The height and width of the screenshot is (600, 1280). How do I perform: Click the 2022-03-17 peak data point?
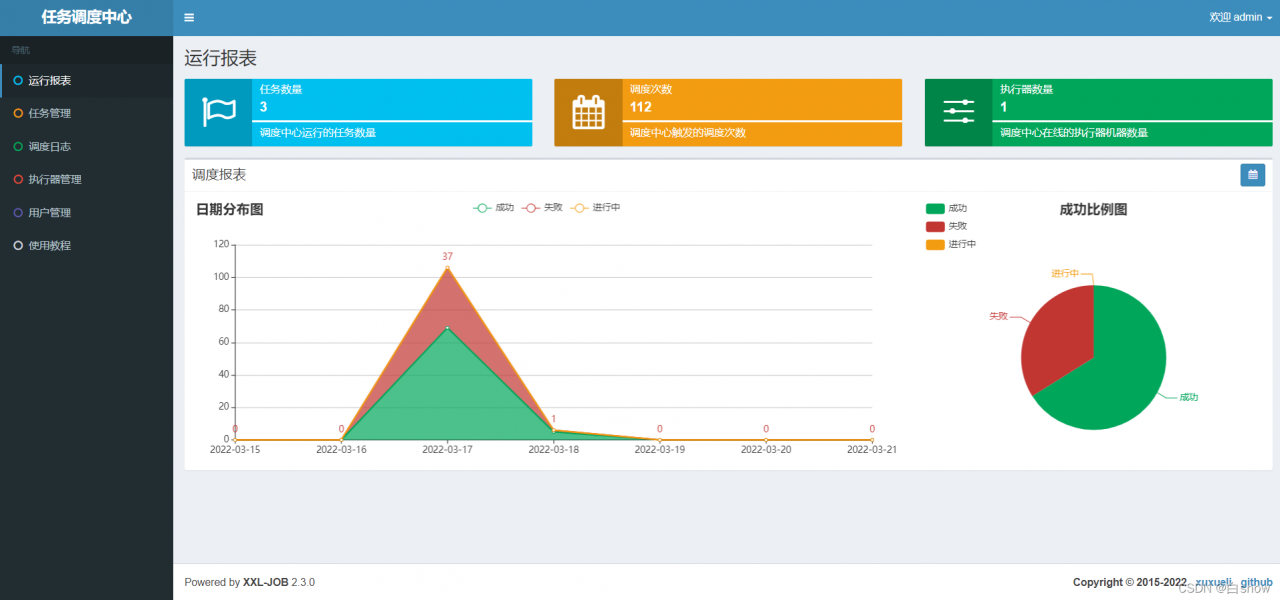447,267
